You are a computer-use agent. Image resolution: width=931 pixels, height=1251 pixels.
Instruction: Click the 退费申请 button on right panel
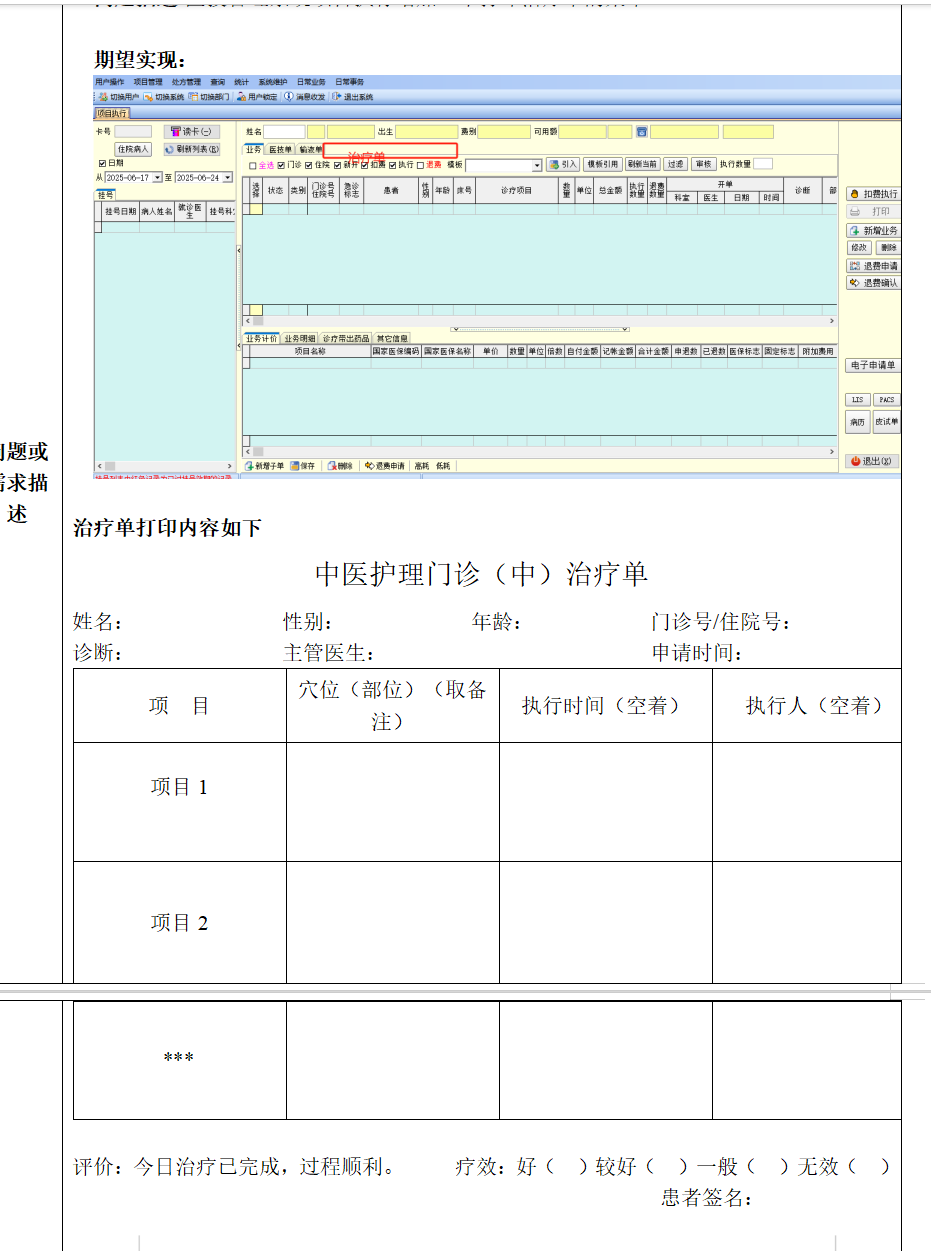(873, 265)
